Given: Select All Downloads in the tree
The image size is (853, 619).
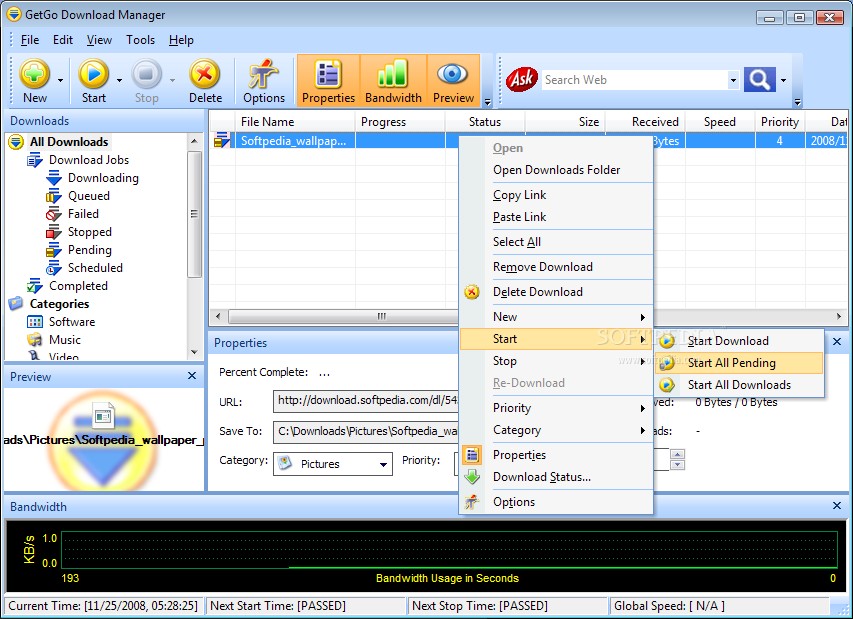Looking at the screenshot, I should coord(69,142).
